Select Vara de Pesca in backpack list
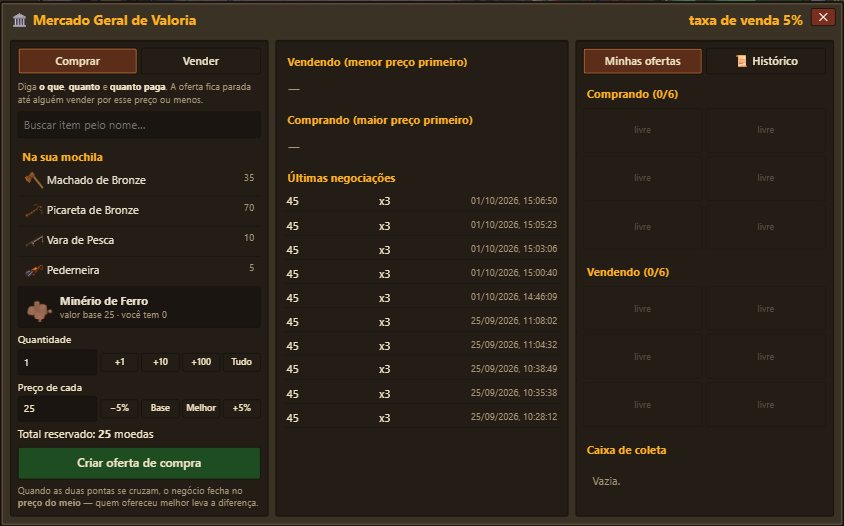Image resolution: width=844 pixels, height=526 pixels. 139,240
